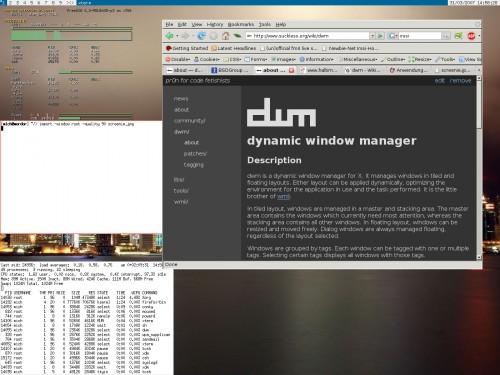This screenshot has height=375, width=500.
Task: Expand the URL bar history dropdown
Action: coord(372,36)
